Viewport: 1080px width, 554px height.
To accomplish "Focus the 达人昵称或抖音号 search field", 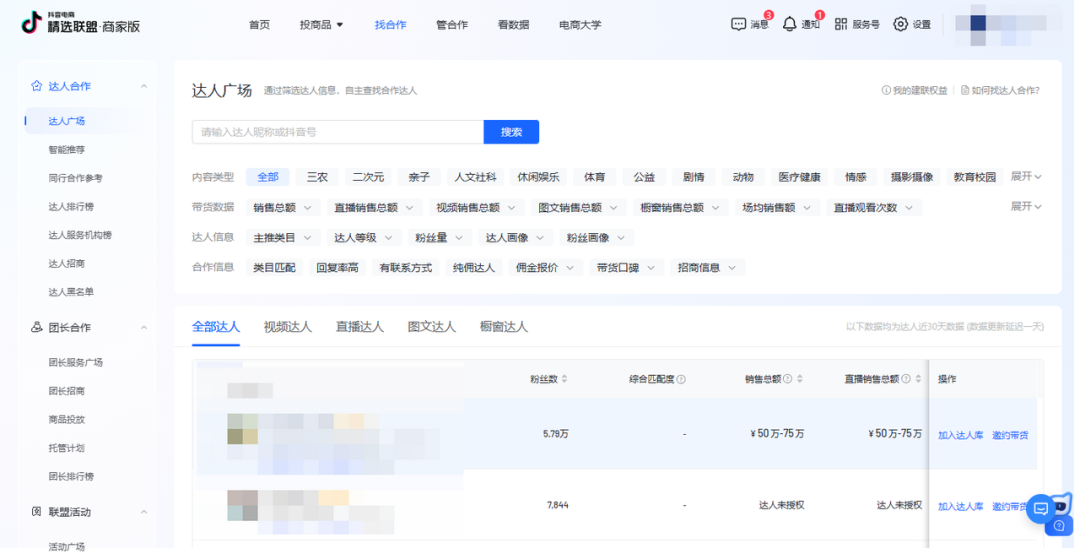I will click(338, 132).
